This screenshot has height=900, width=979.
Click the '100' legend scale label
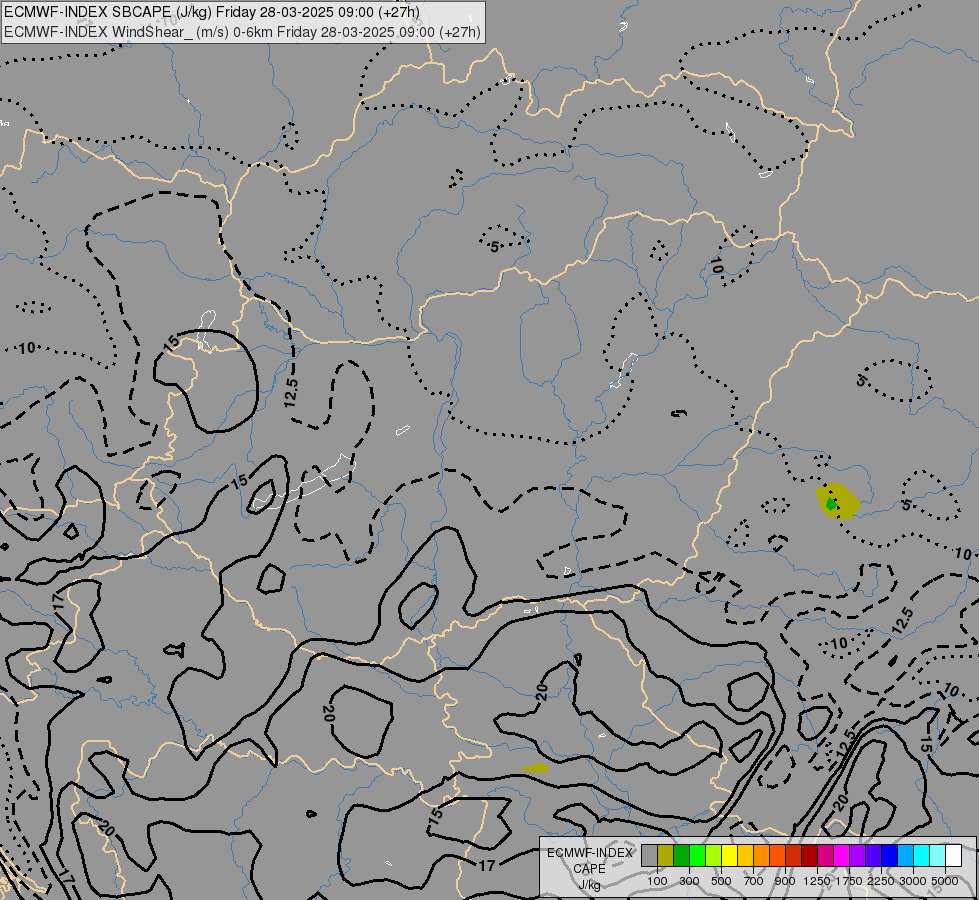(x=657, y=881)
